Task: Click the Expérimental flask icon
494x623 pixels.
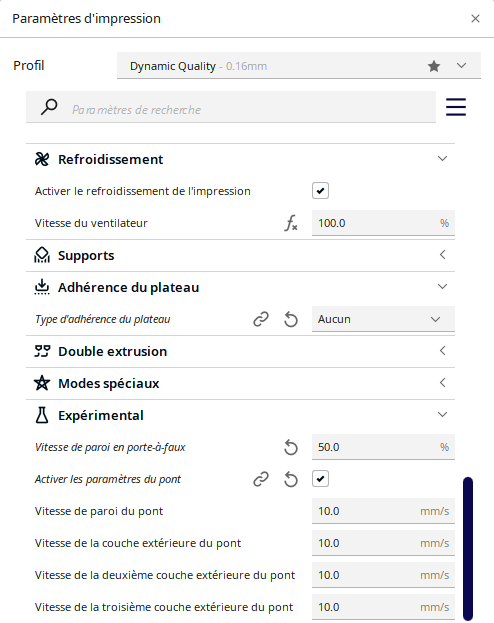Action: tap(42, 415)
